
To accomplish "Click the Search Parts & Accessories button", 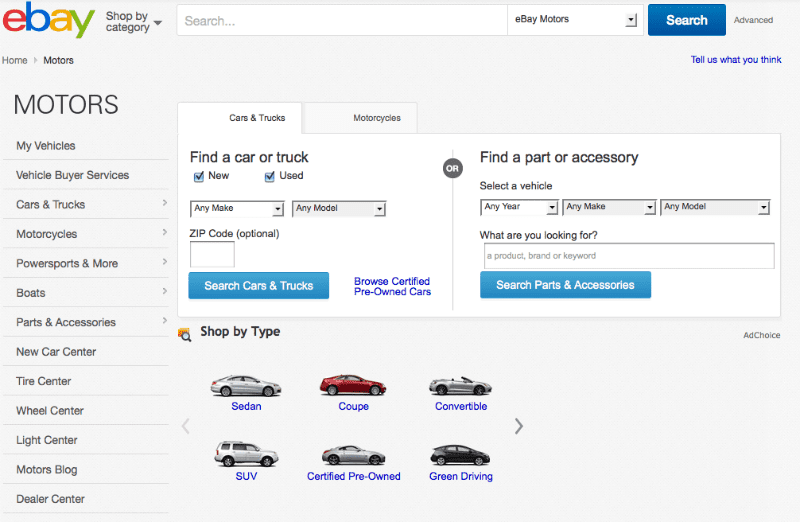I will [565, 285].
